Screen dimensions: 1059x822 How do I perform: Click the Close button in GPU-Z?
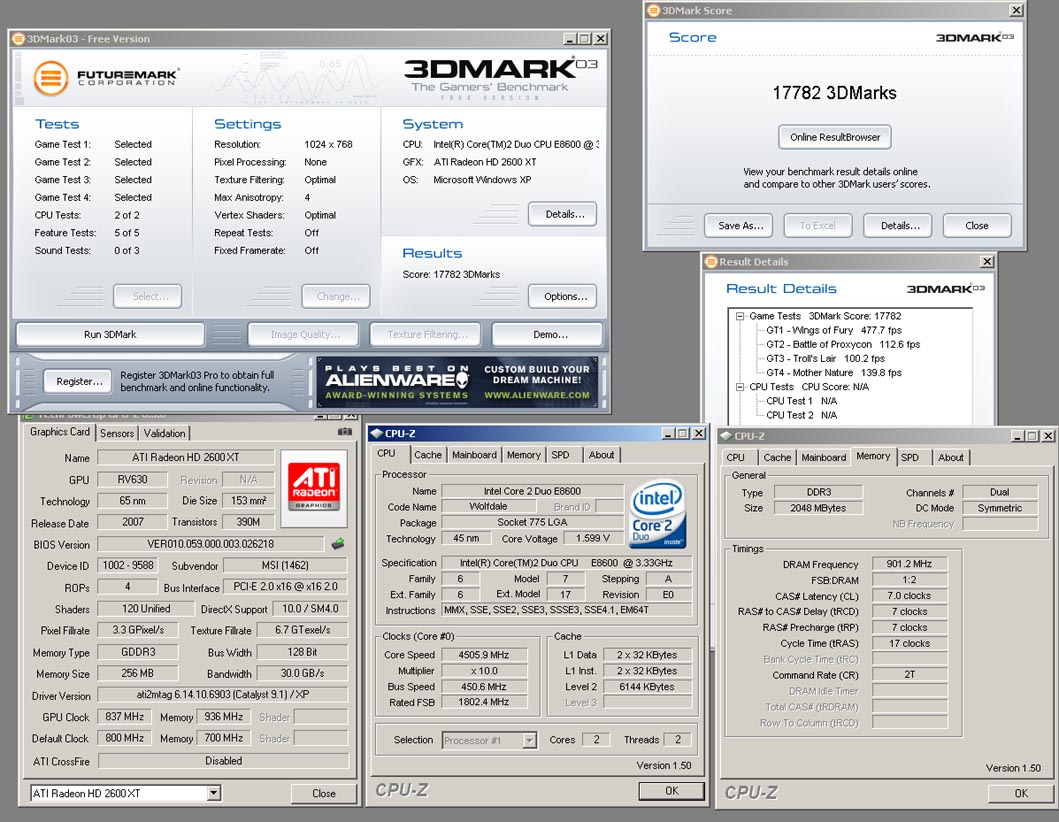point(324,794)
